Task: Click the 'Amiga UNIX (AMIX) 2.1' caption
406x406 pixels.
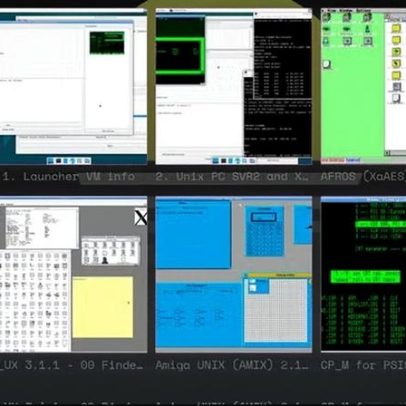Action: click(232, 365)
